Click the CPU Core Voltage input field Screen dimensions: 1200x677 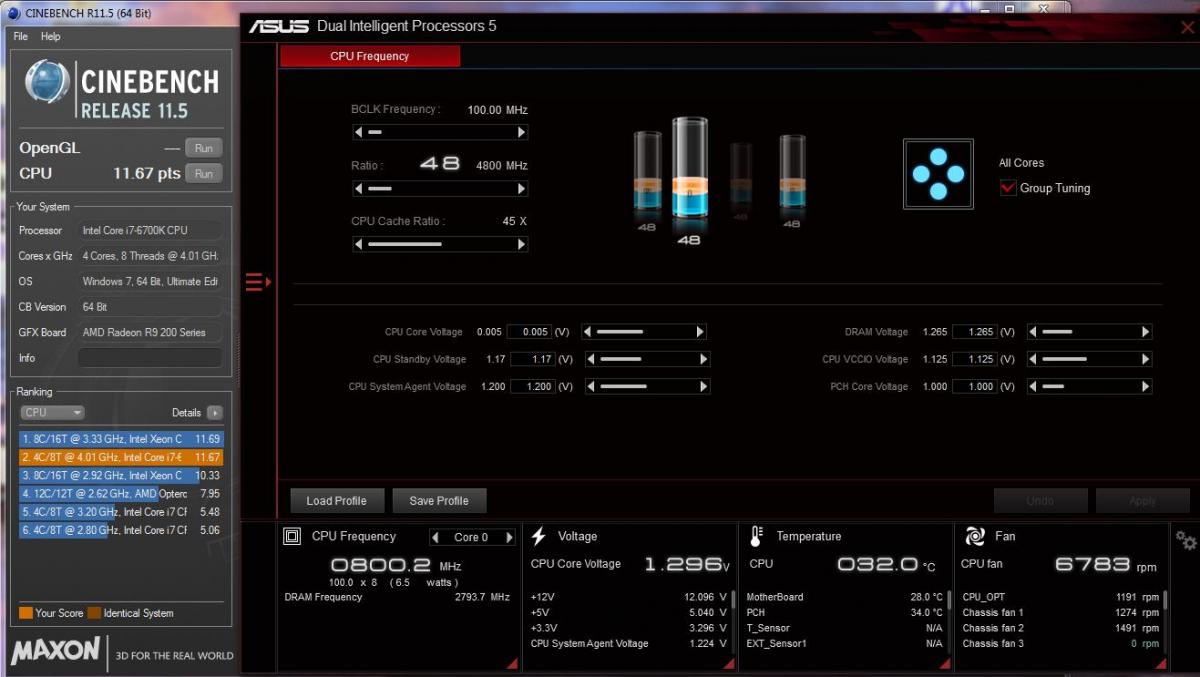(529, 332)
